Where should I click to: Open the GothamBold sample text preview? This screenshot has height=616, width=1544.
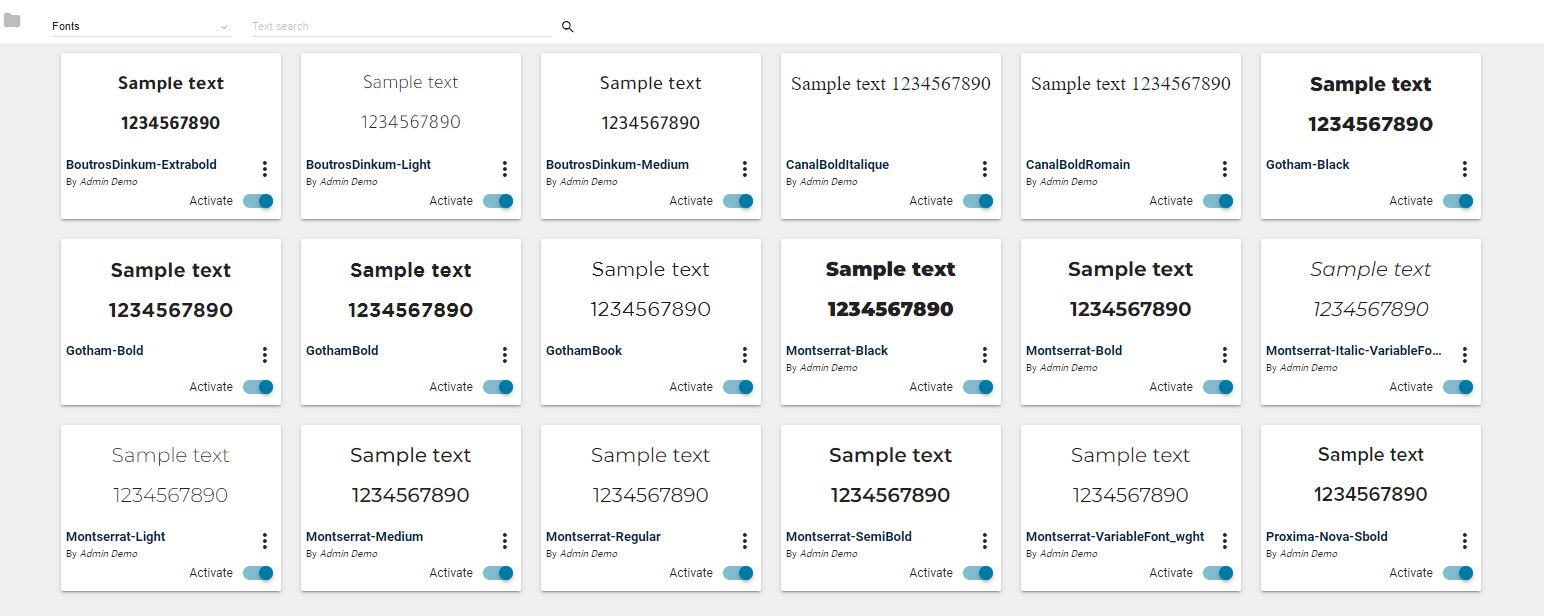tap(410, 289)
